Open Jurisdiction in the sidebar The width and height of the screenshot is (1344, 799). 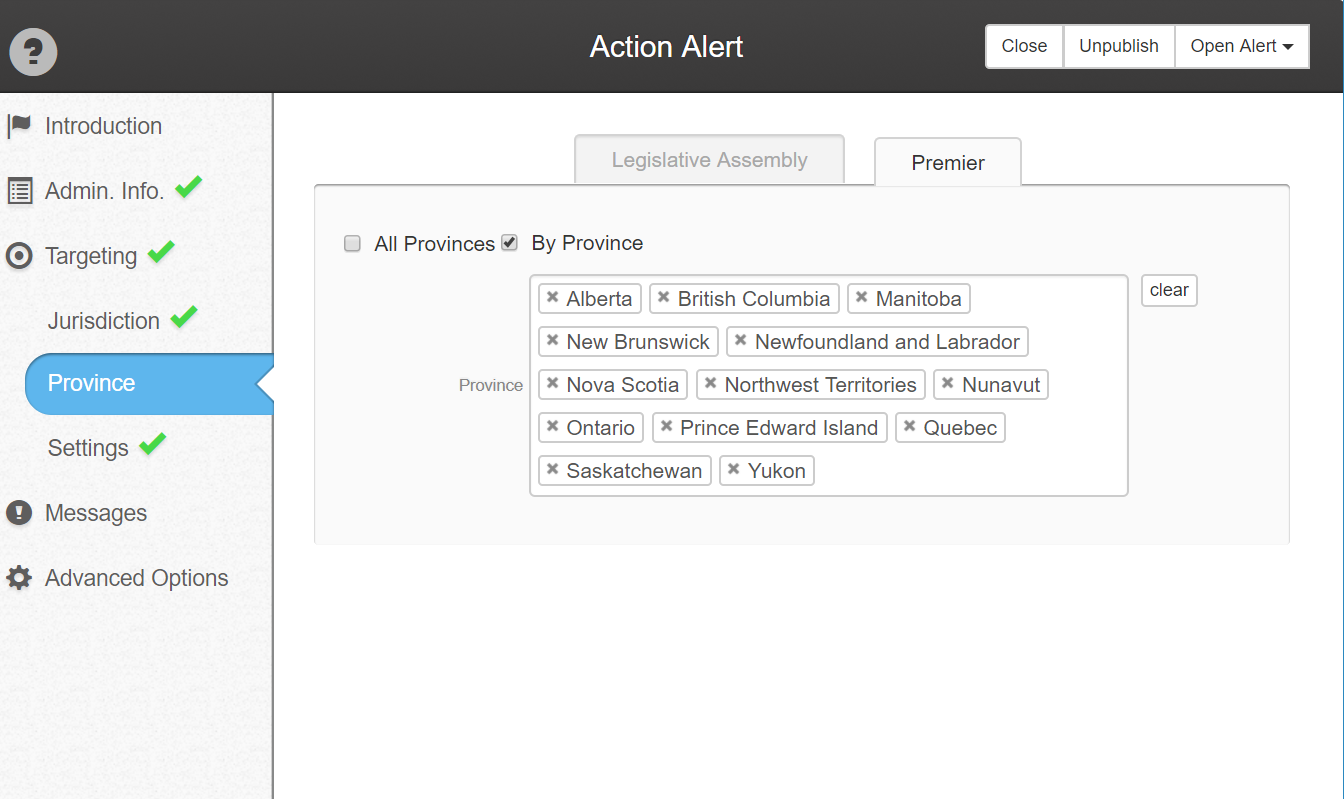pos(104,321)
